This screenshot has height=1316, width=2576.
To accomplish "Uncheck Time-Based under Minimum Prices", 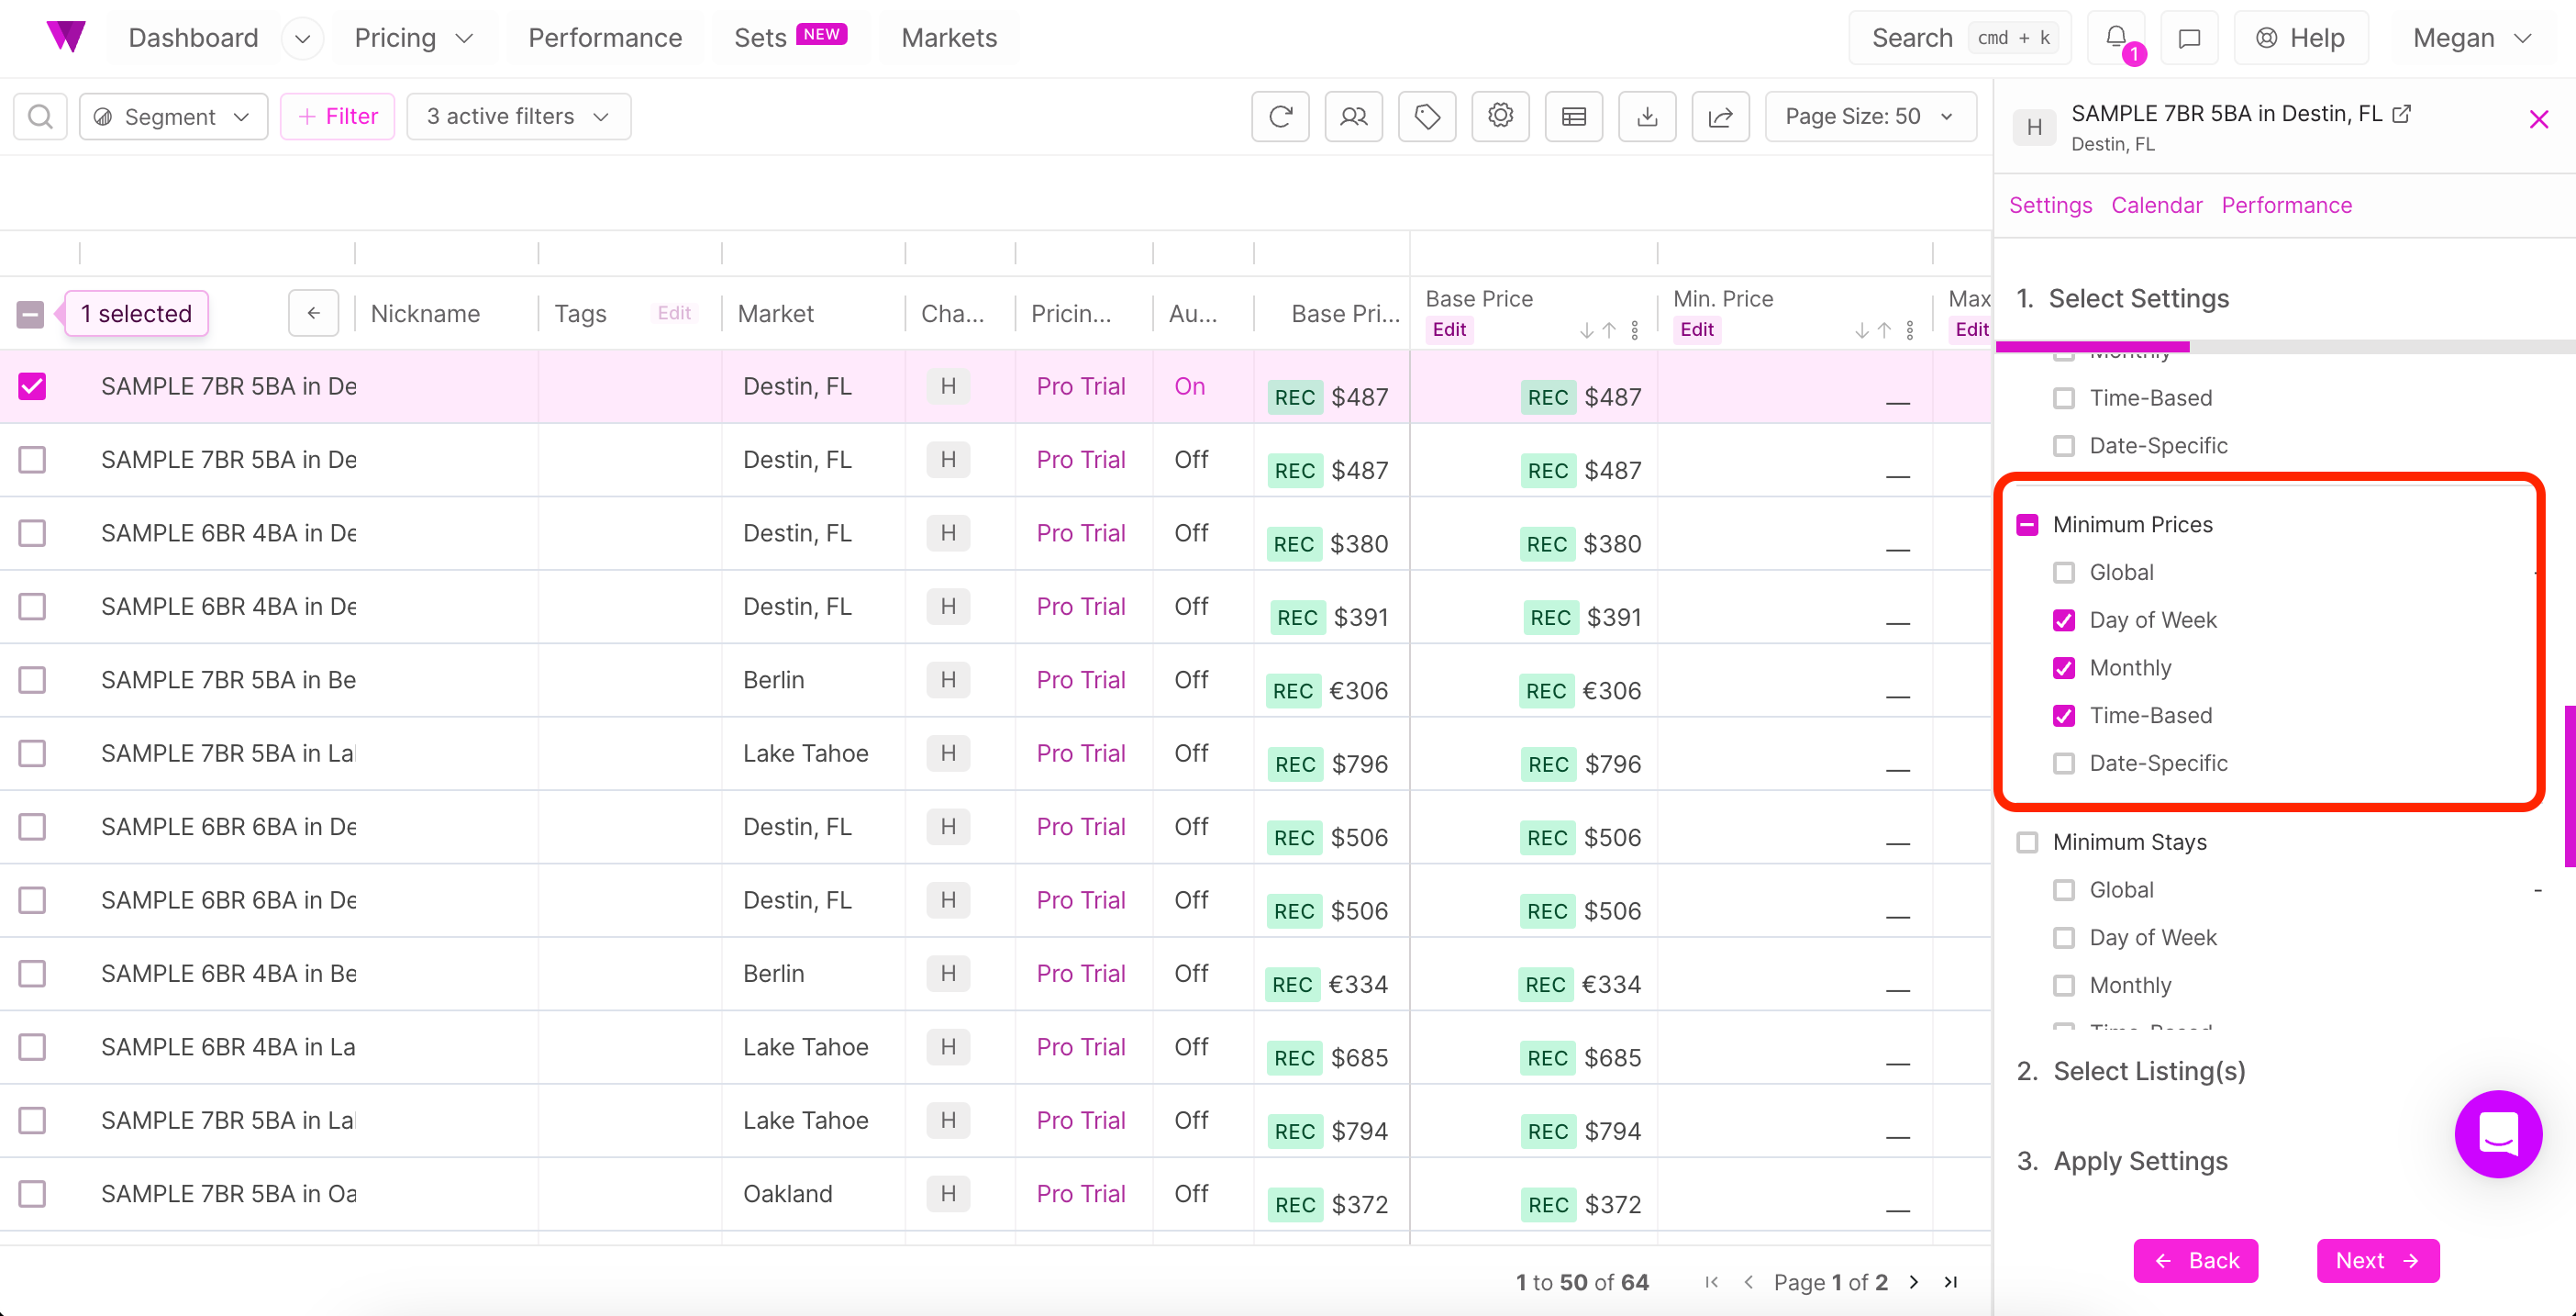I will pyautogui.click(x=2064, y=716).
